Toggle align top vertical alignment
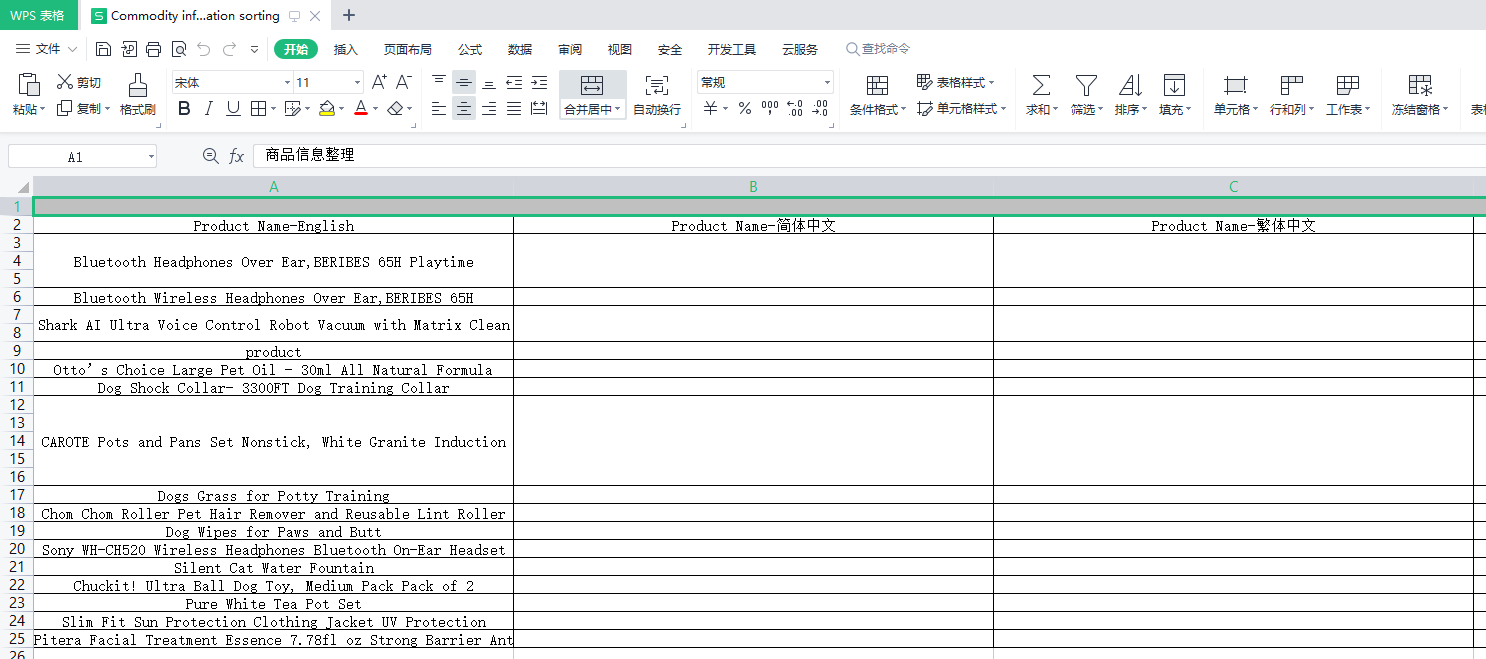Viewport: 1486px width, 659px height. 439,82
